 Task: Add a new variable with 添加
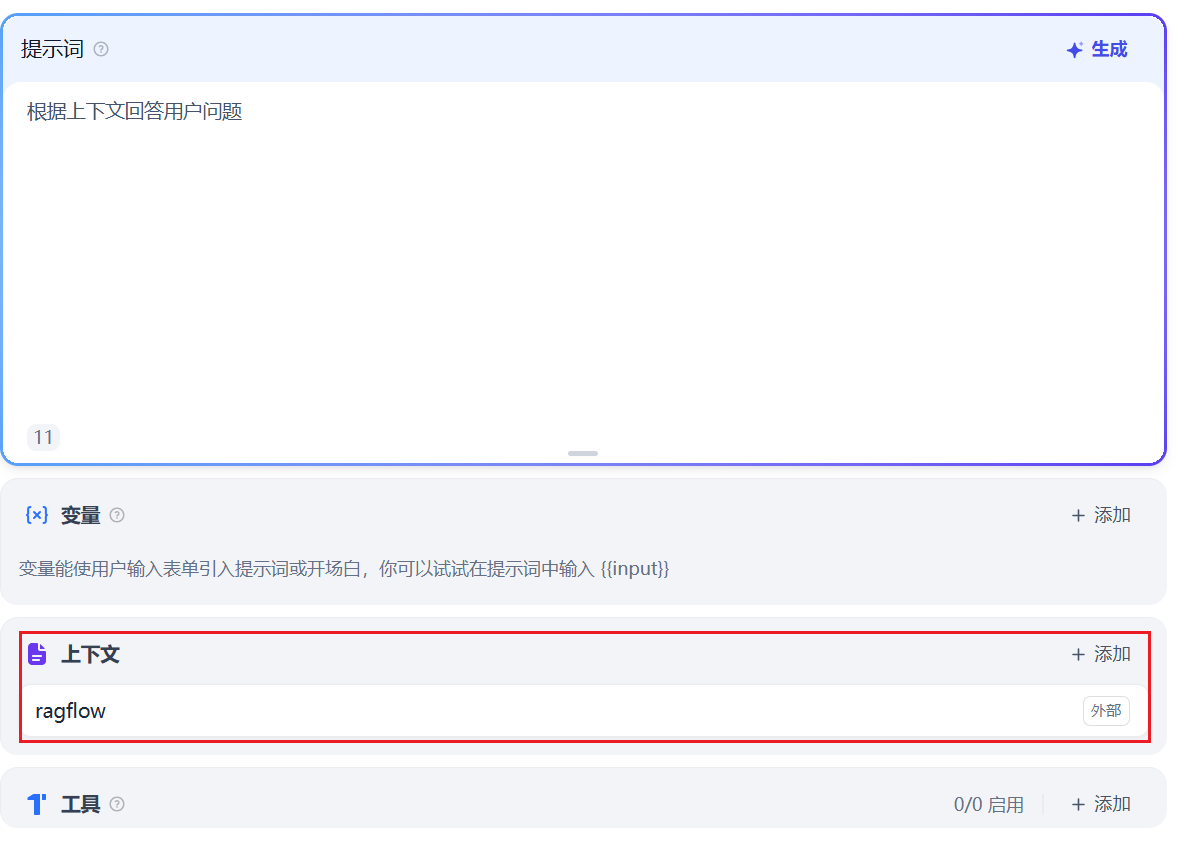(x=1100, y=515)
